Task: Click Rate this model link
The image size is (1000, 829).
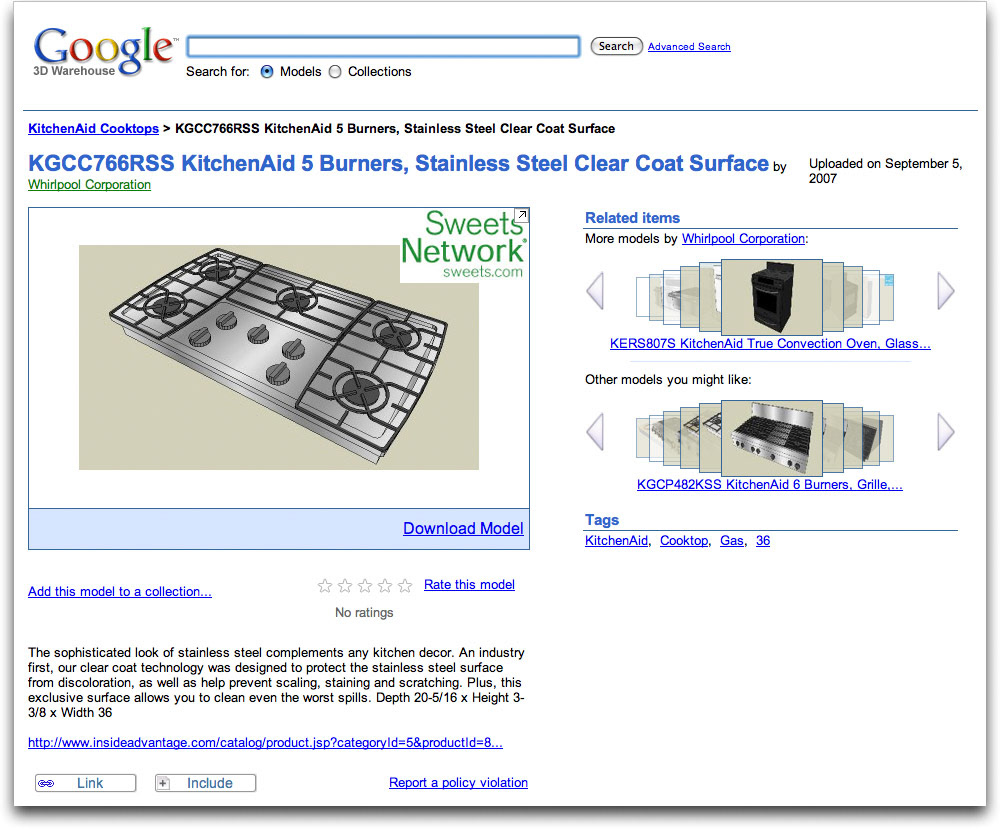Action: (x=469, y=584)
